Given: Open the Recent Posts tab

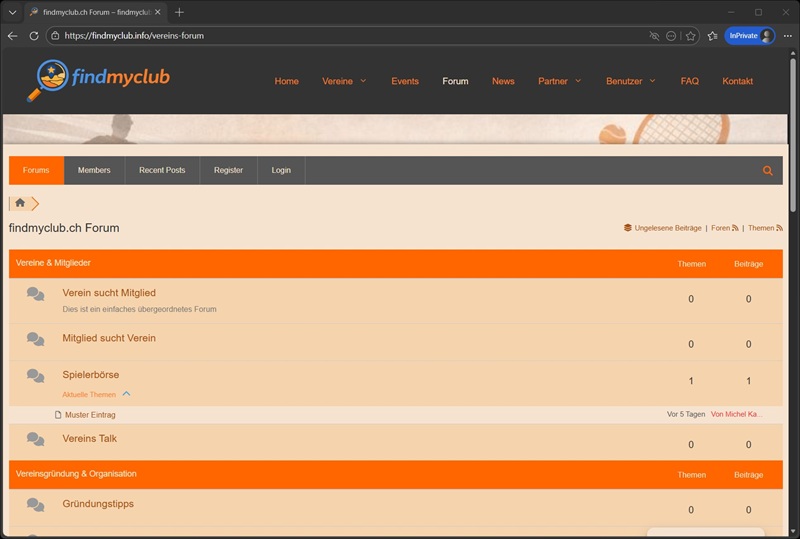Looking at the screenshot, I should pos(162,171).
